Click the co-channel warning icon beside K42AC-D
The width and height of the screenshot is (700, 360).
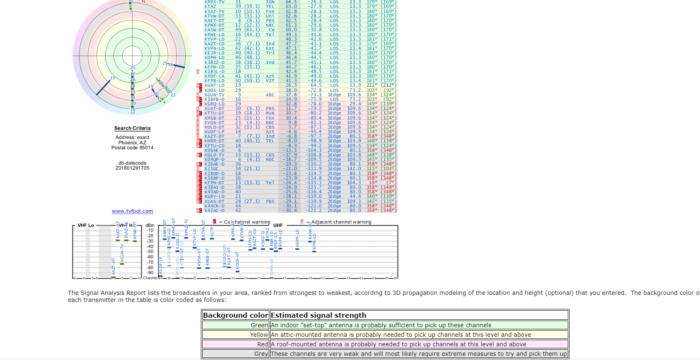click(200, 210)
